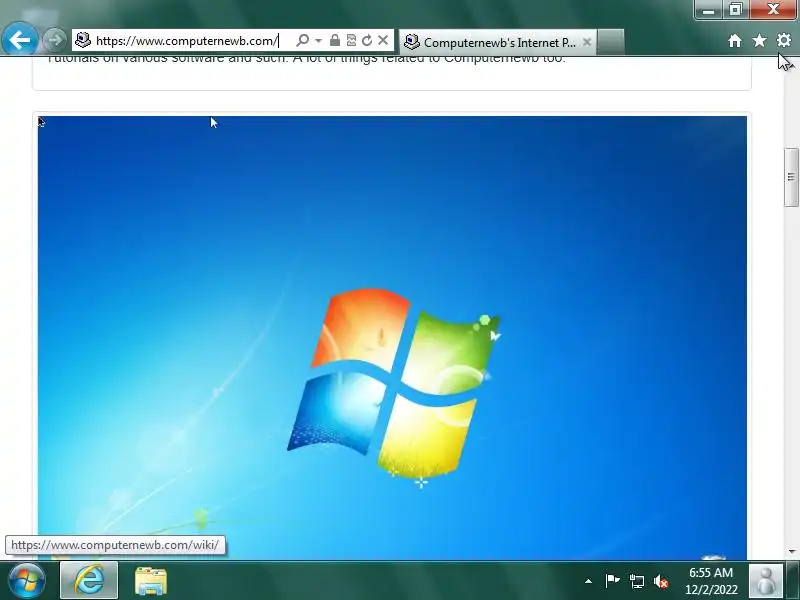Click the security lock icon

tap(335, 40)
